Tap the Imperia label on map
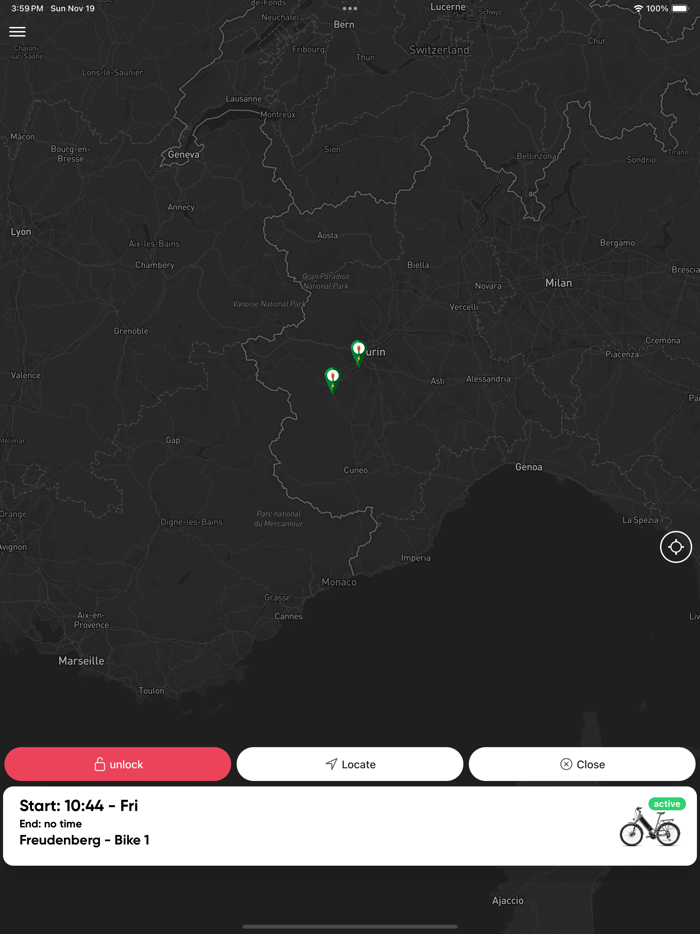700x934 pixels. pyautogui.click(x=416, y=558)
